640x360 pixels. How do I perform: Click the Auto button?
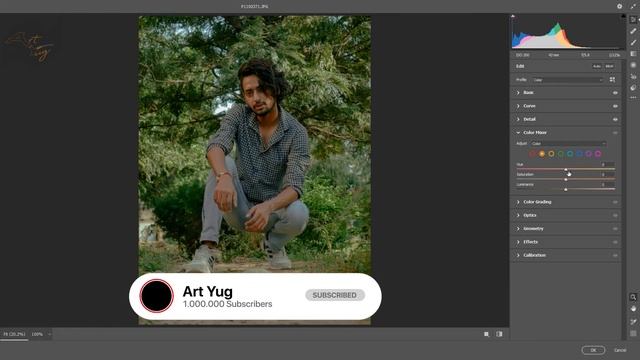click(597, 66)
